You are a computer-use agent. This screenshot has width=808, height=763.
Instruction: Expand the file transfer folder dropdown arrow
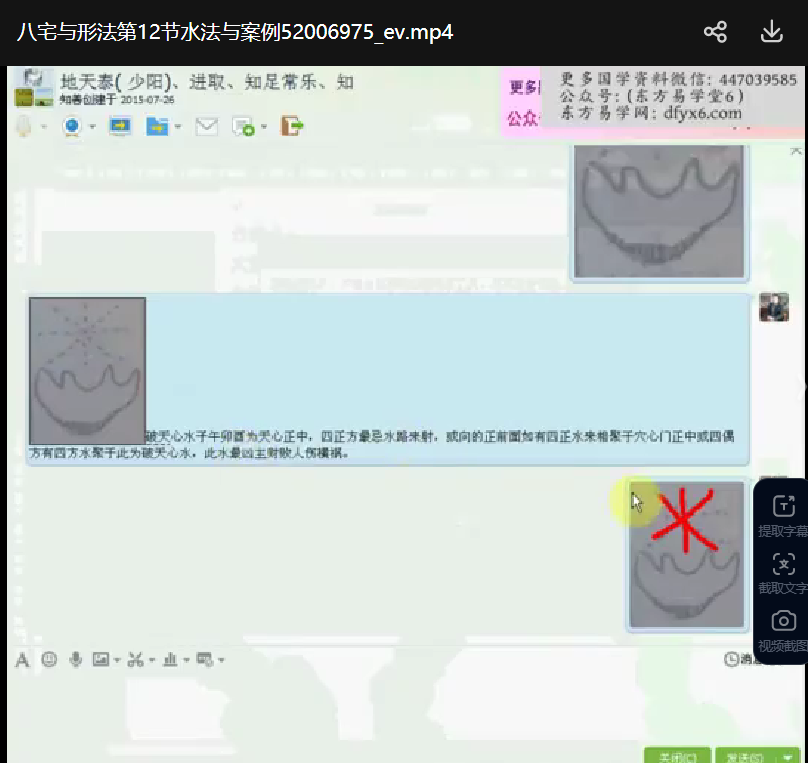click(177, 127)
